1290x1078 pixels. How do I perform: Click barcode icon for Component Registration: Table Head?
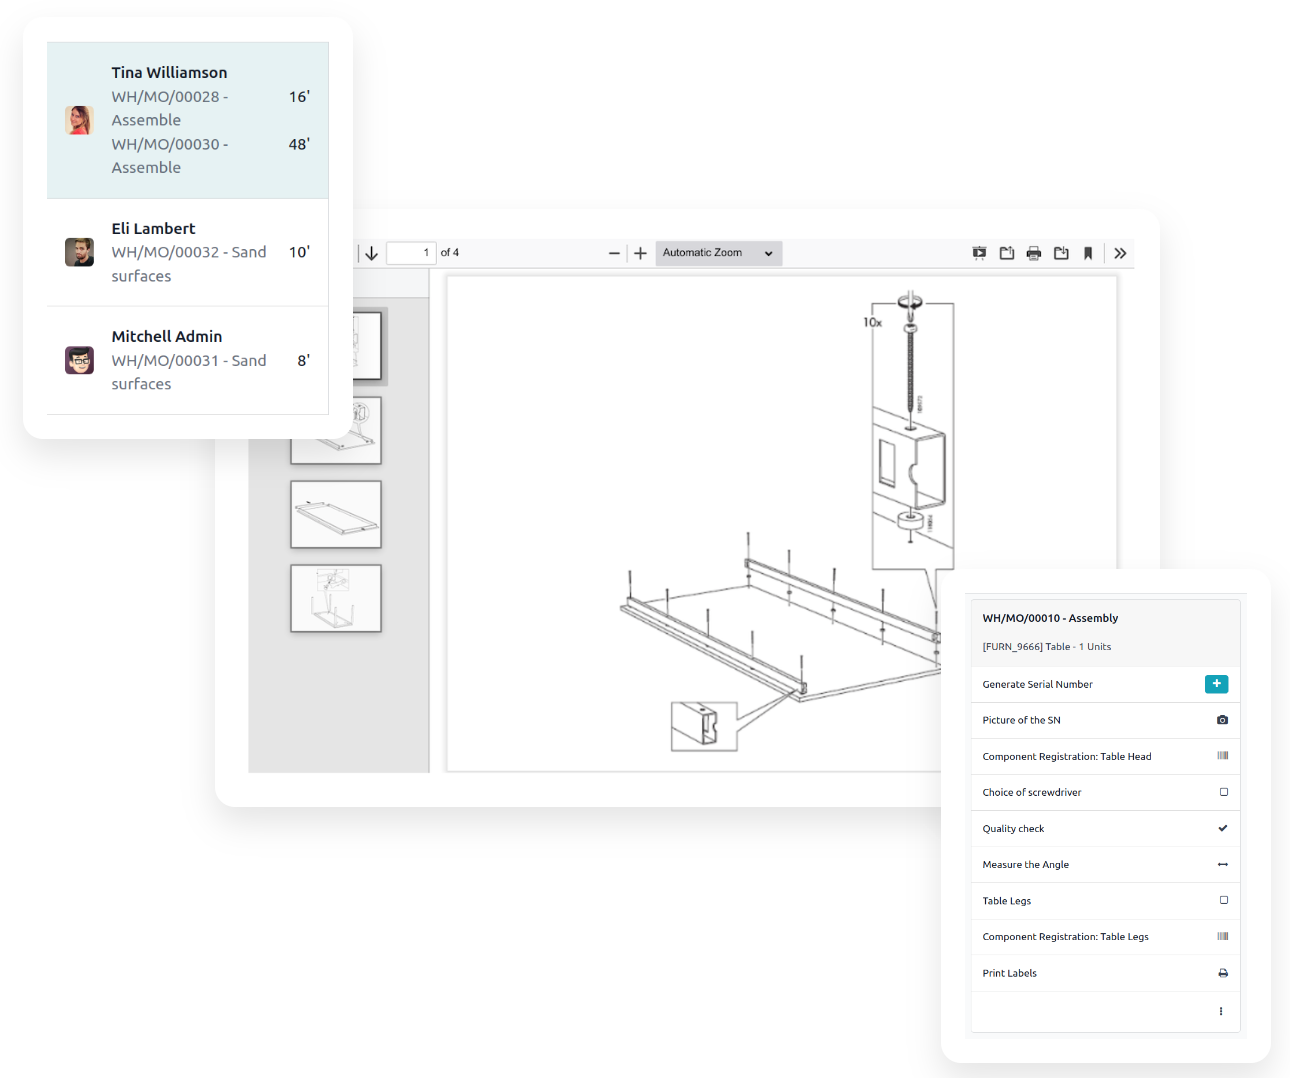point(1222,756)
